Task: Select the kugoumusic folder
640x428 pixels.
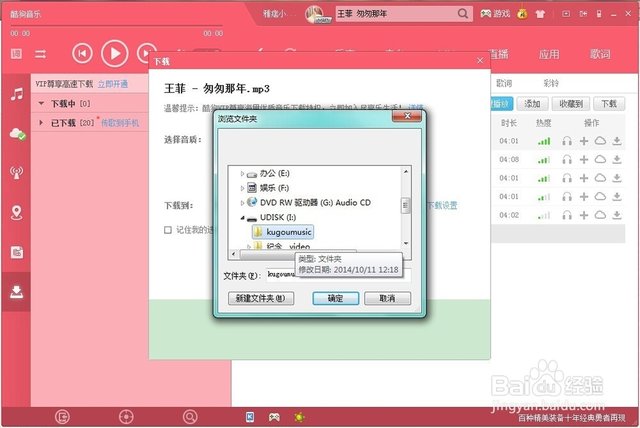Action: click(x=283, y=232)
